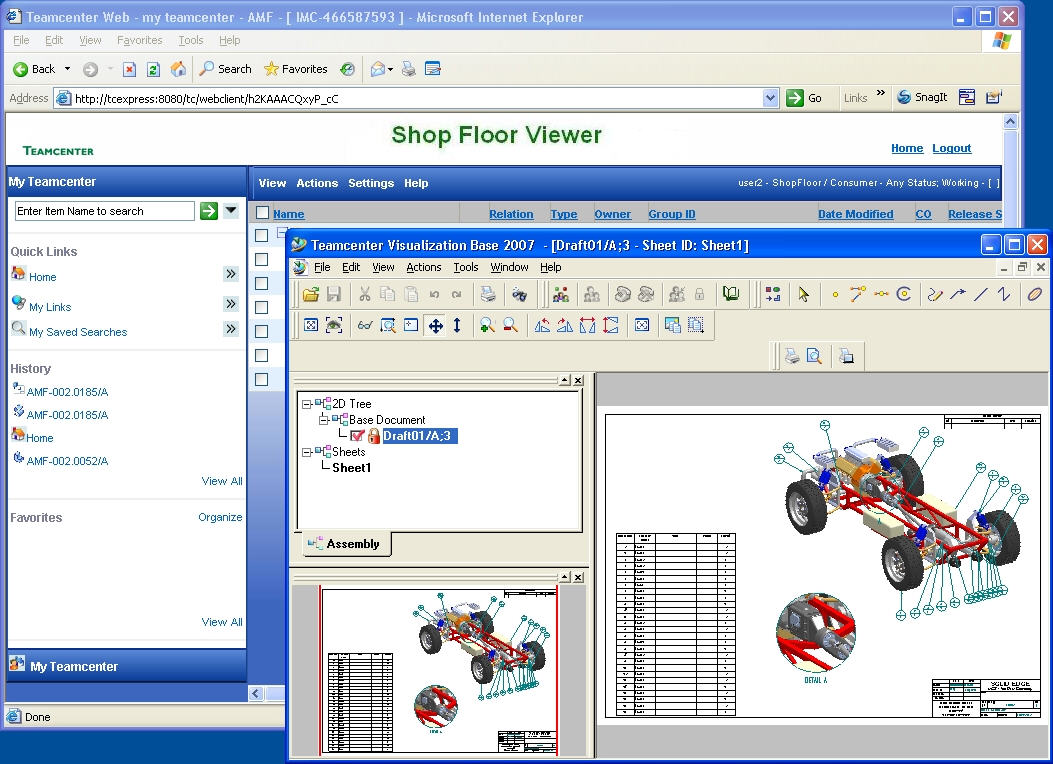Click the Home link next to Logout
The image size is (1053, 764).
pyautogui.click(x=907, y=148)
